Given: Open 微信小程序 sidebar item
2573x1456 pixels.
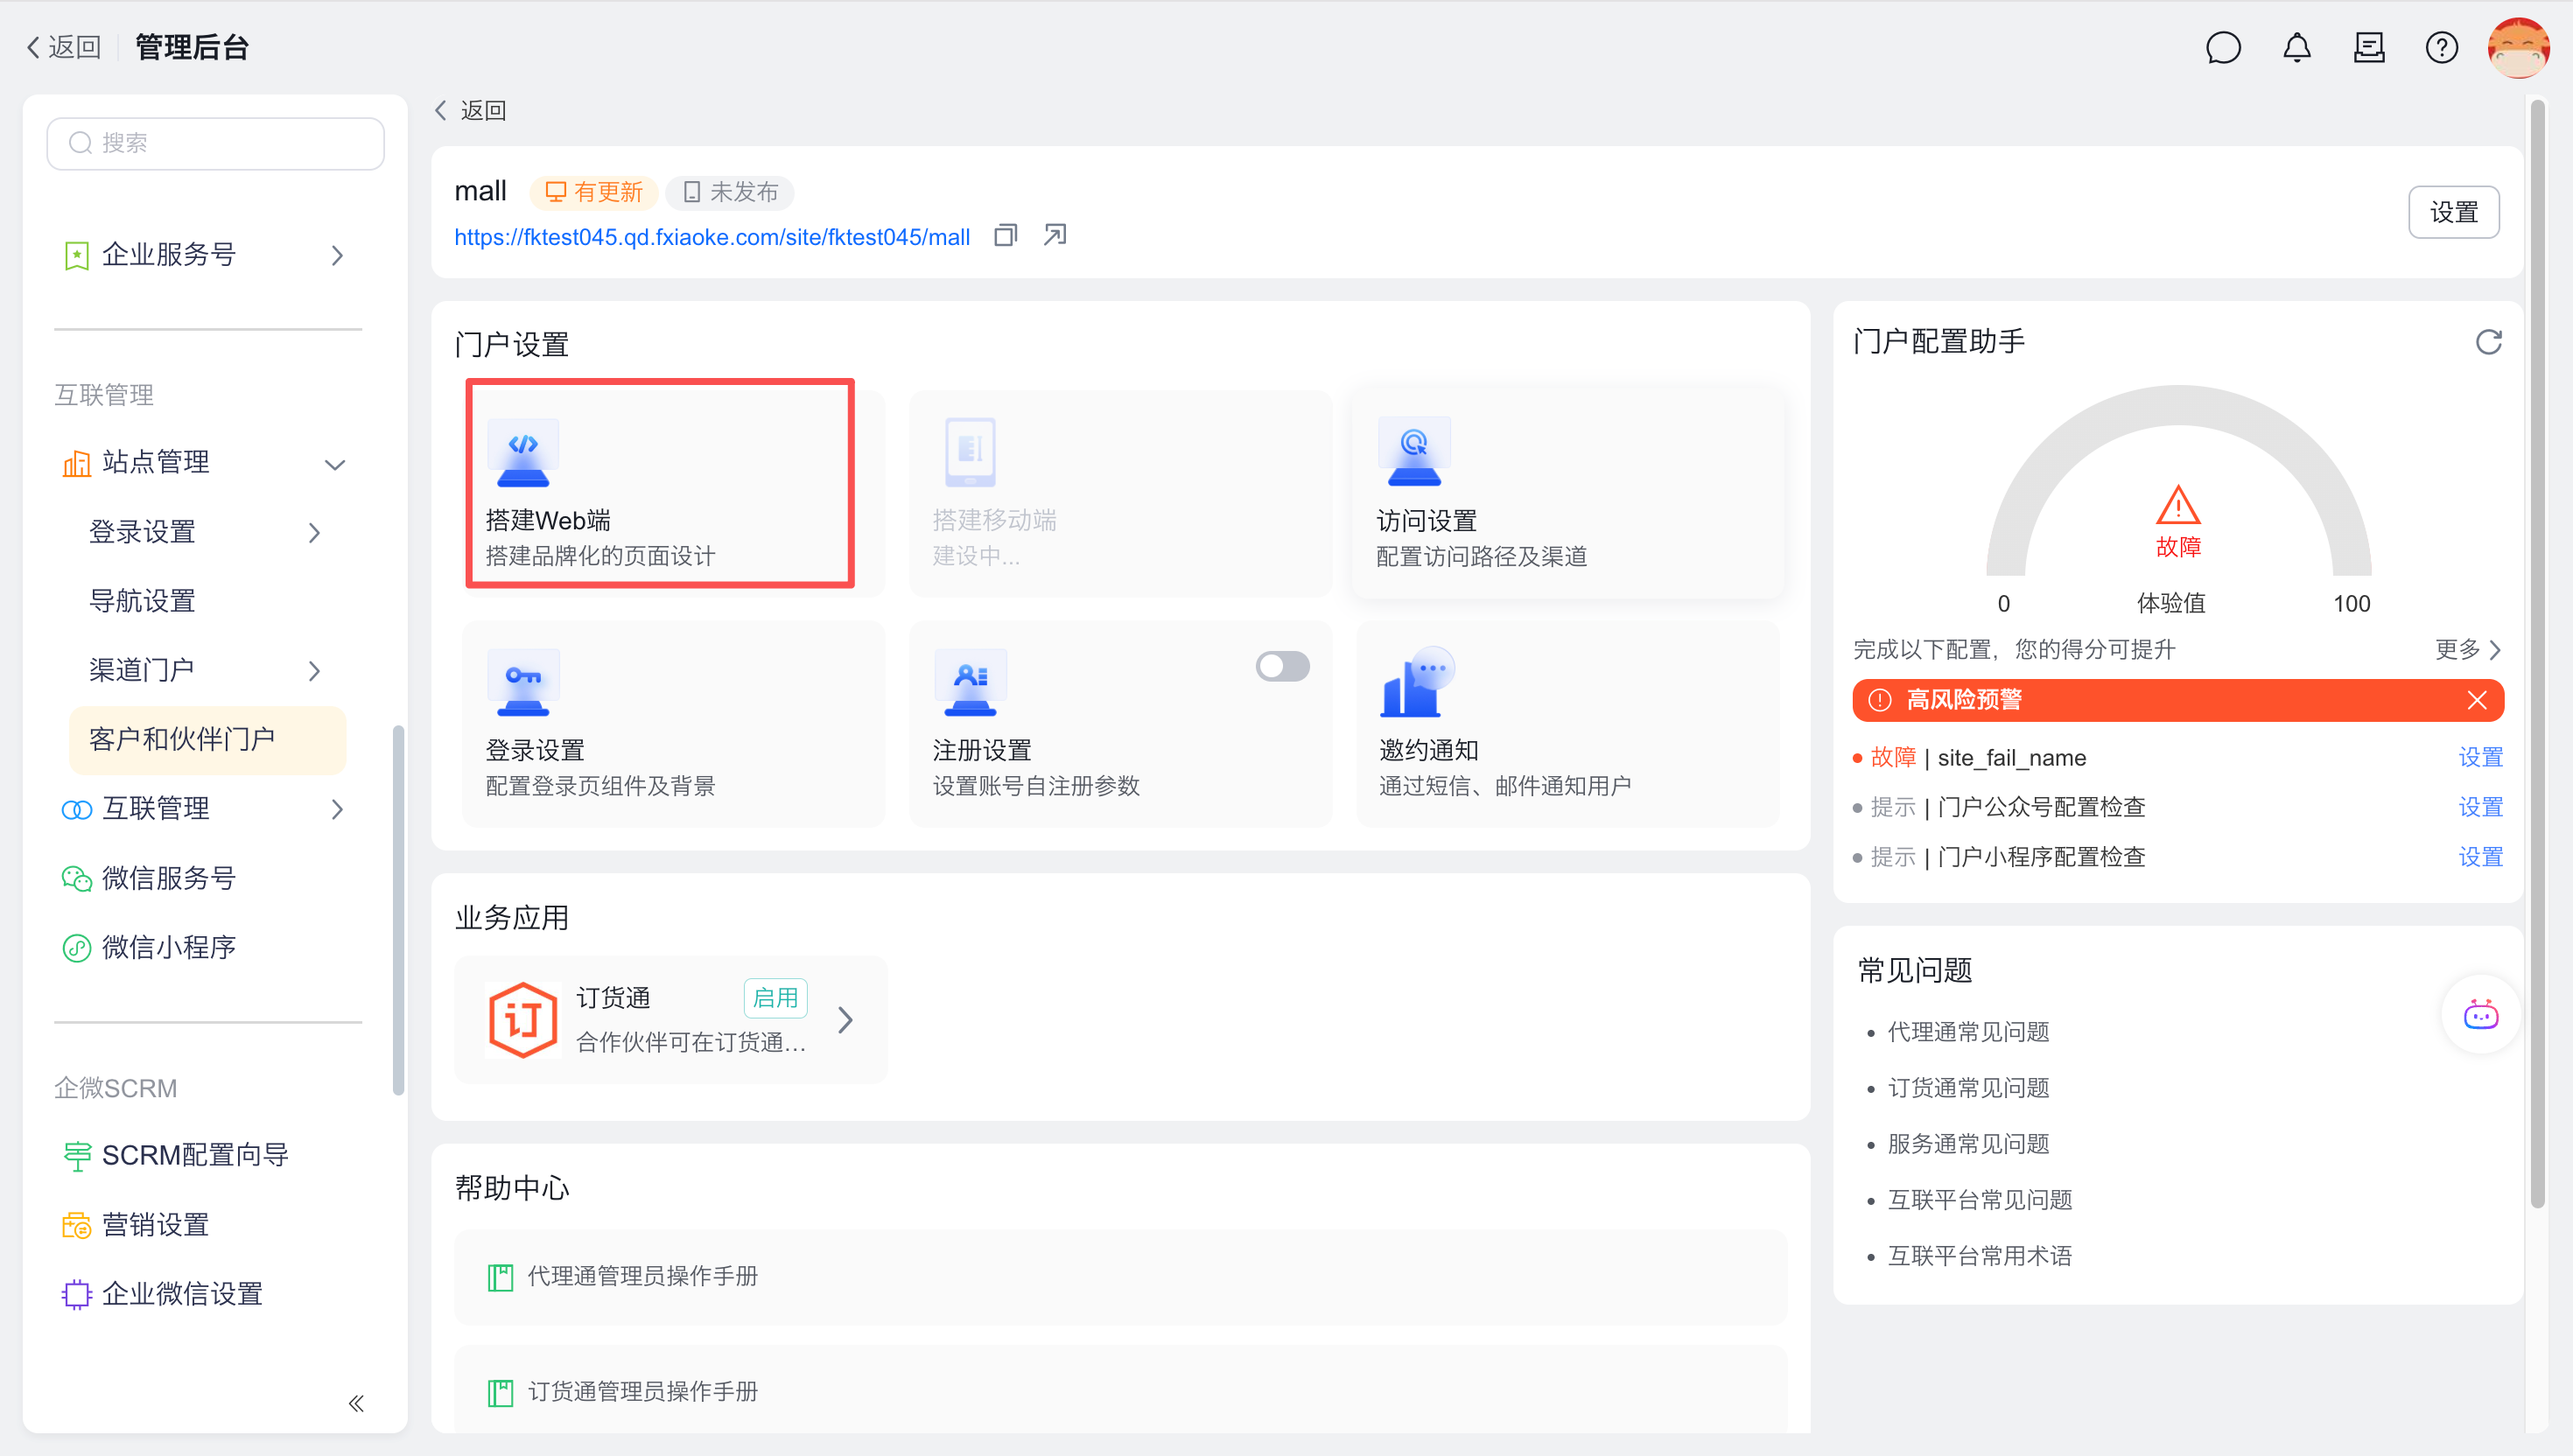Looking at the screenshot, I should tap(169, 946).
